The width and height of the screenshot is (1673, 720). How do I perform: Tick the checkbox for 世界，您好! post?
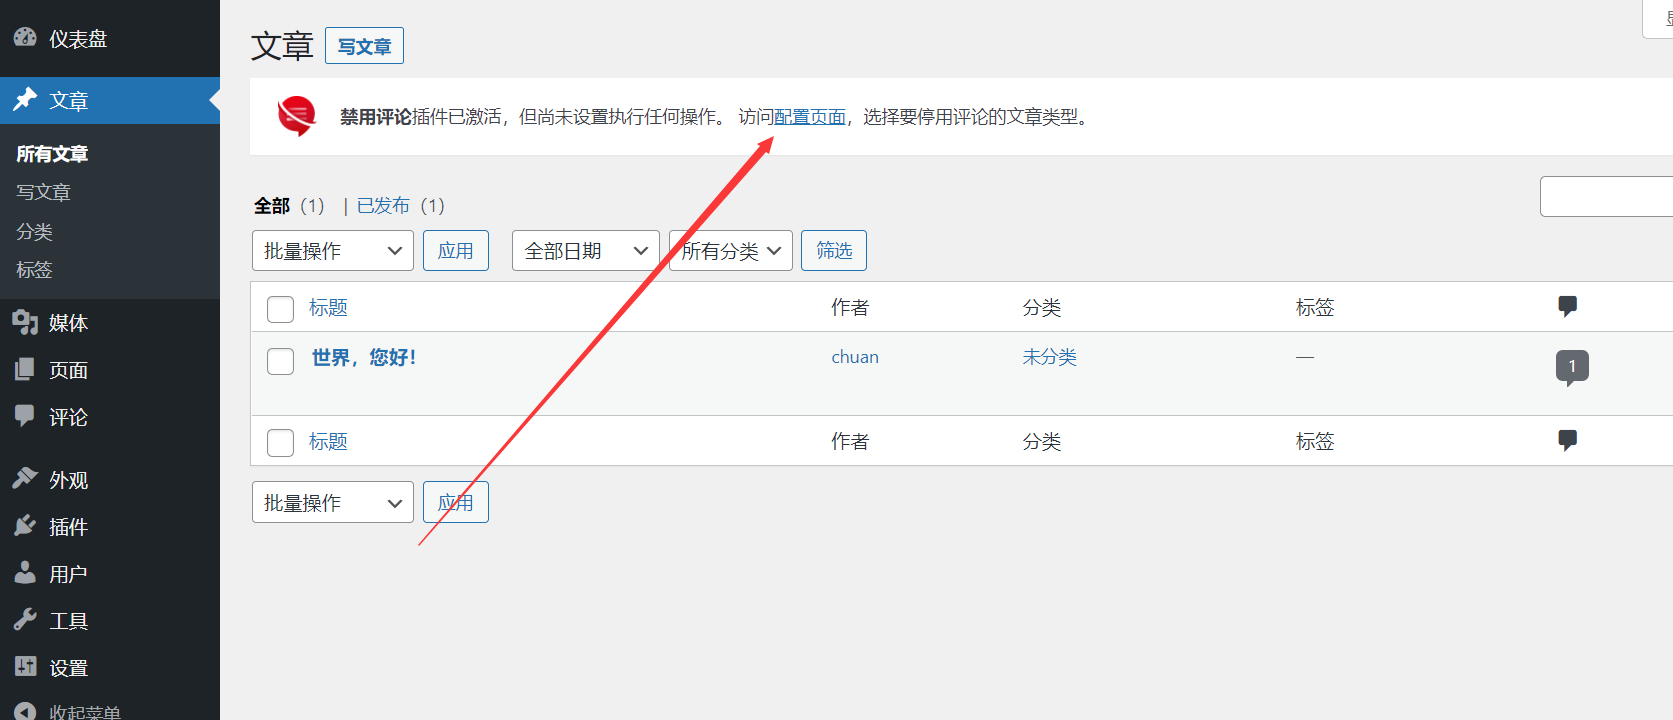pyautogui.click(x=281, y=361)
